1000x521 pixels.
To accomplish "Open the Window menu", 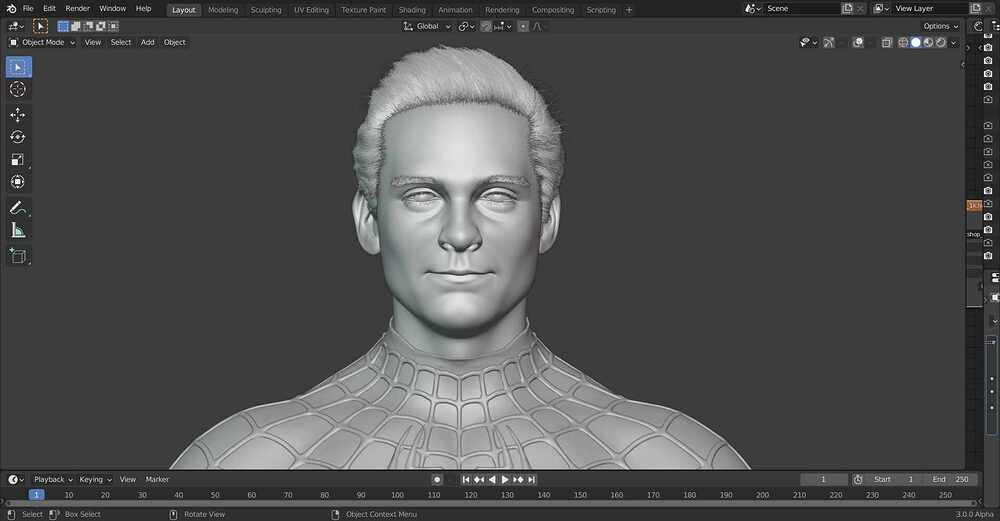I will (x=112, y=9).
